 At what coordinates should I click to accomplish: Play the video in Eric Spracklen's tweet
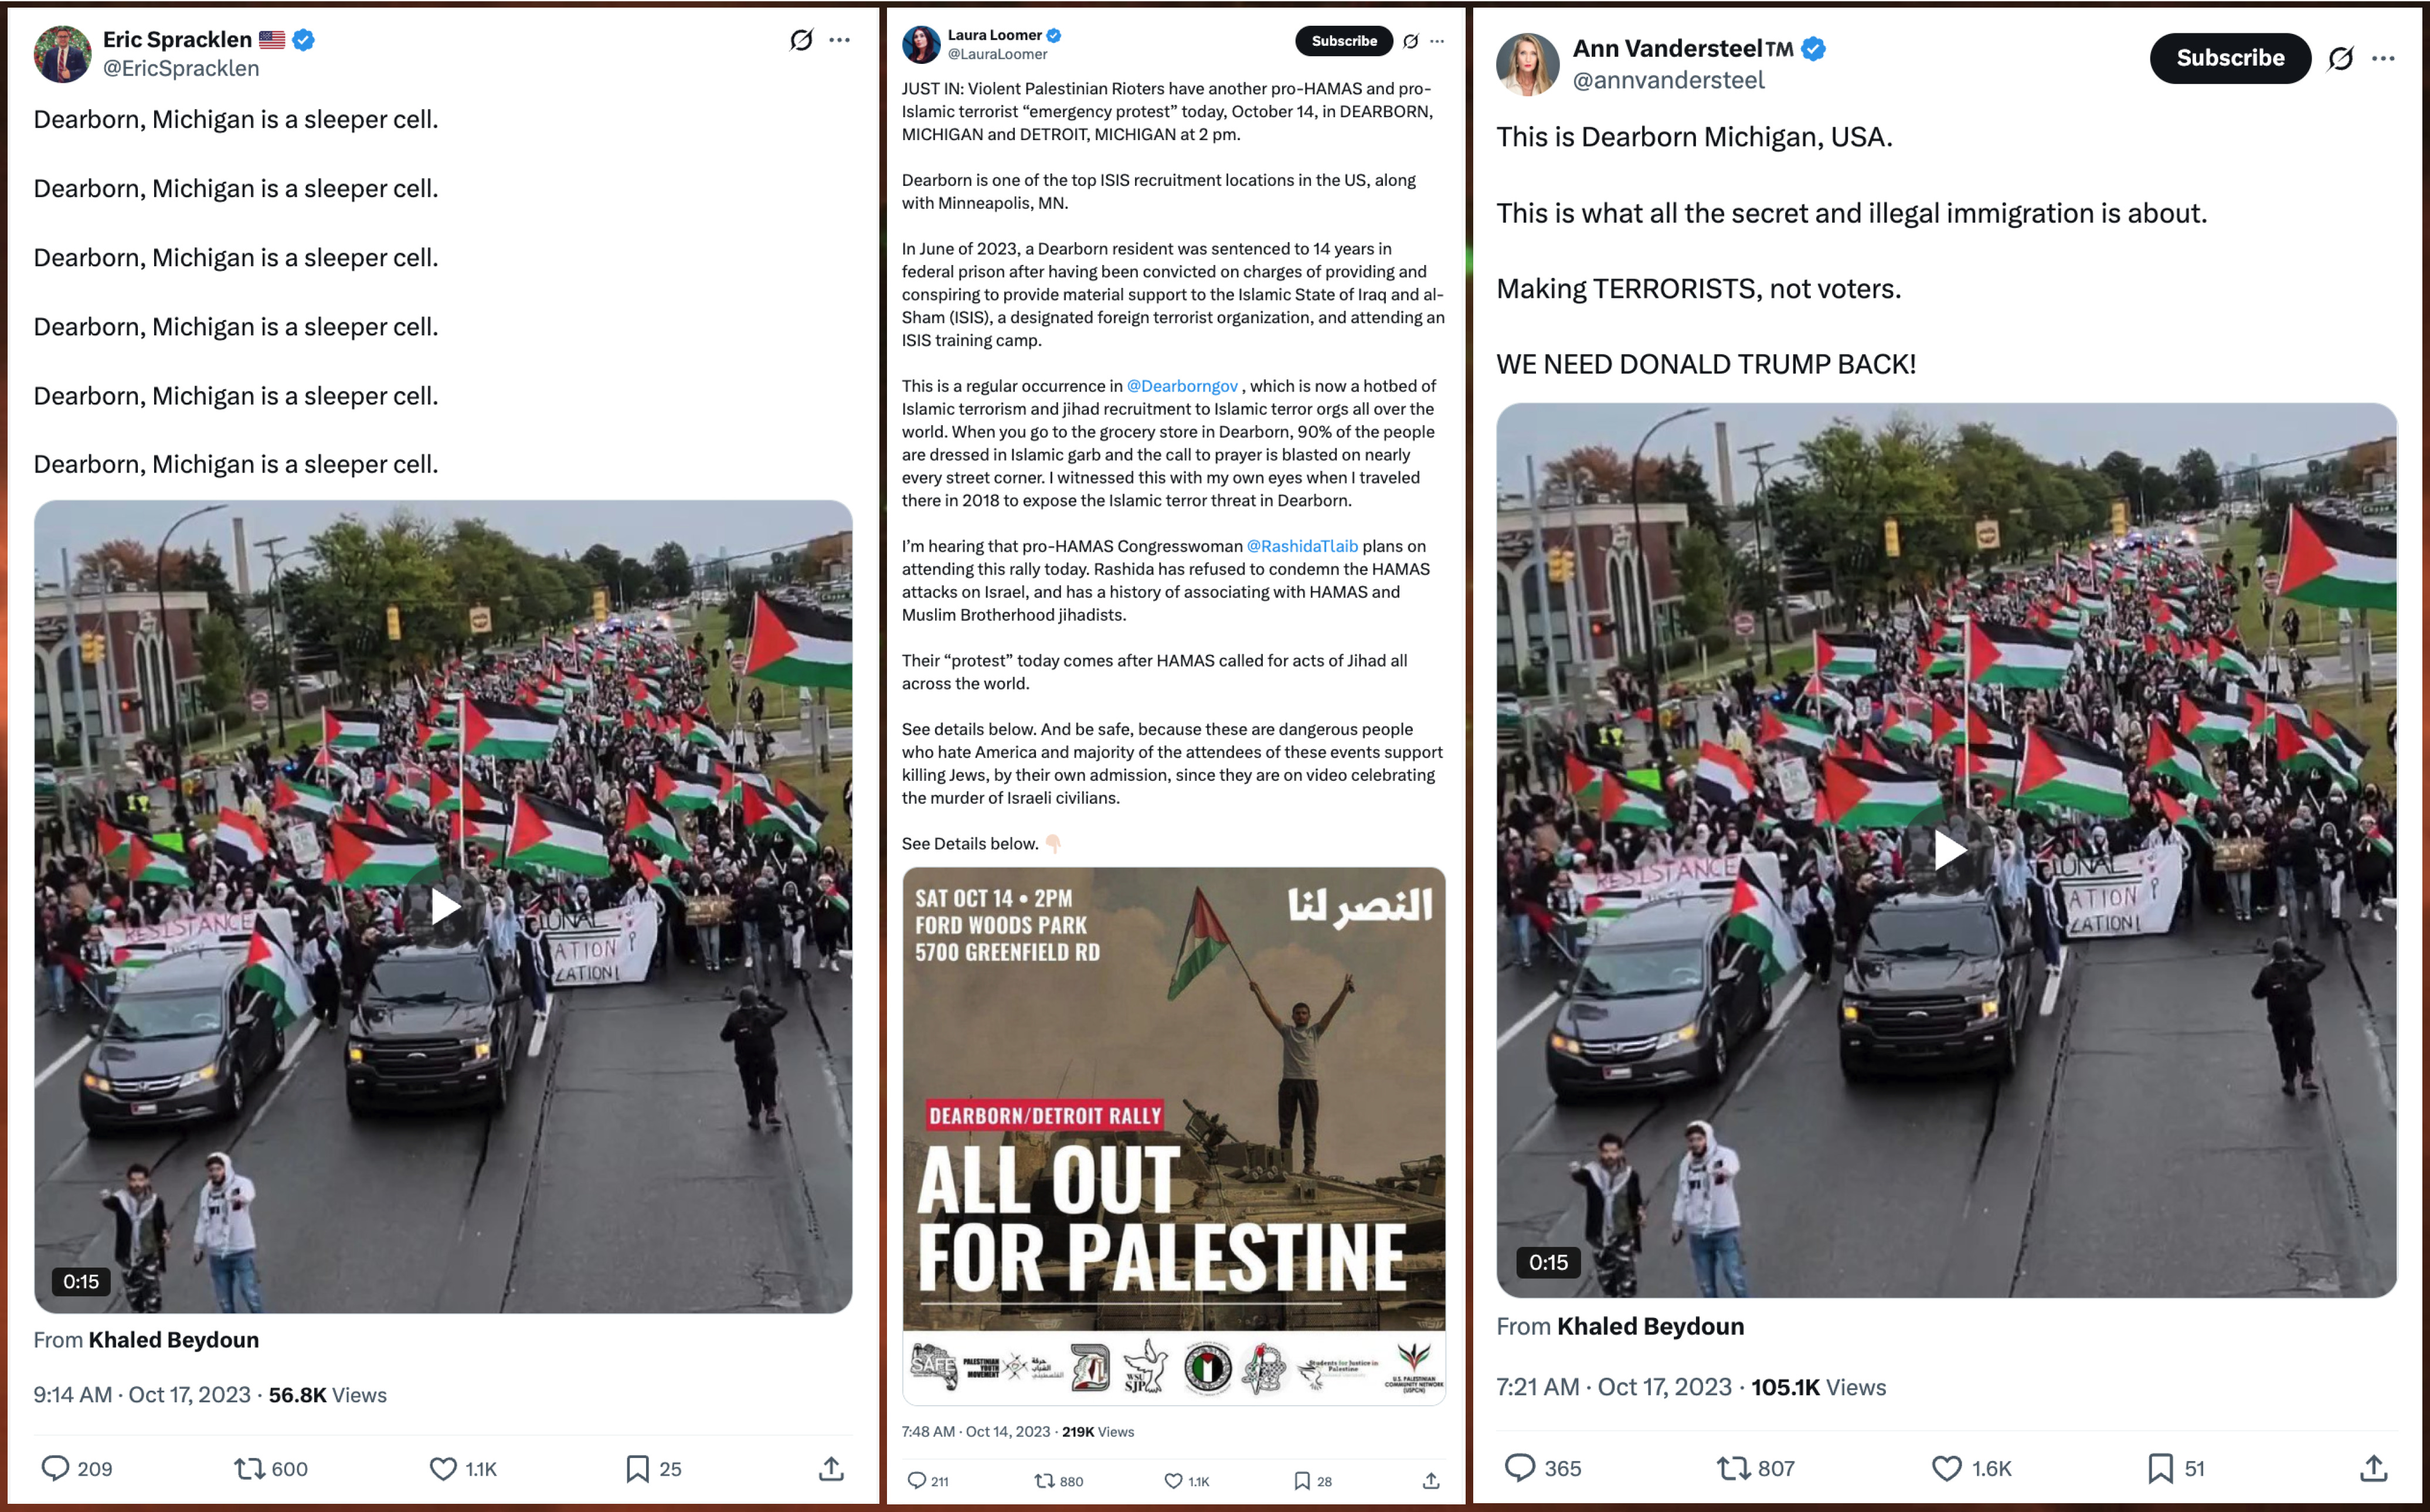tap(444, 907)
